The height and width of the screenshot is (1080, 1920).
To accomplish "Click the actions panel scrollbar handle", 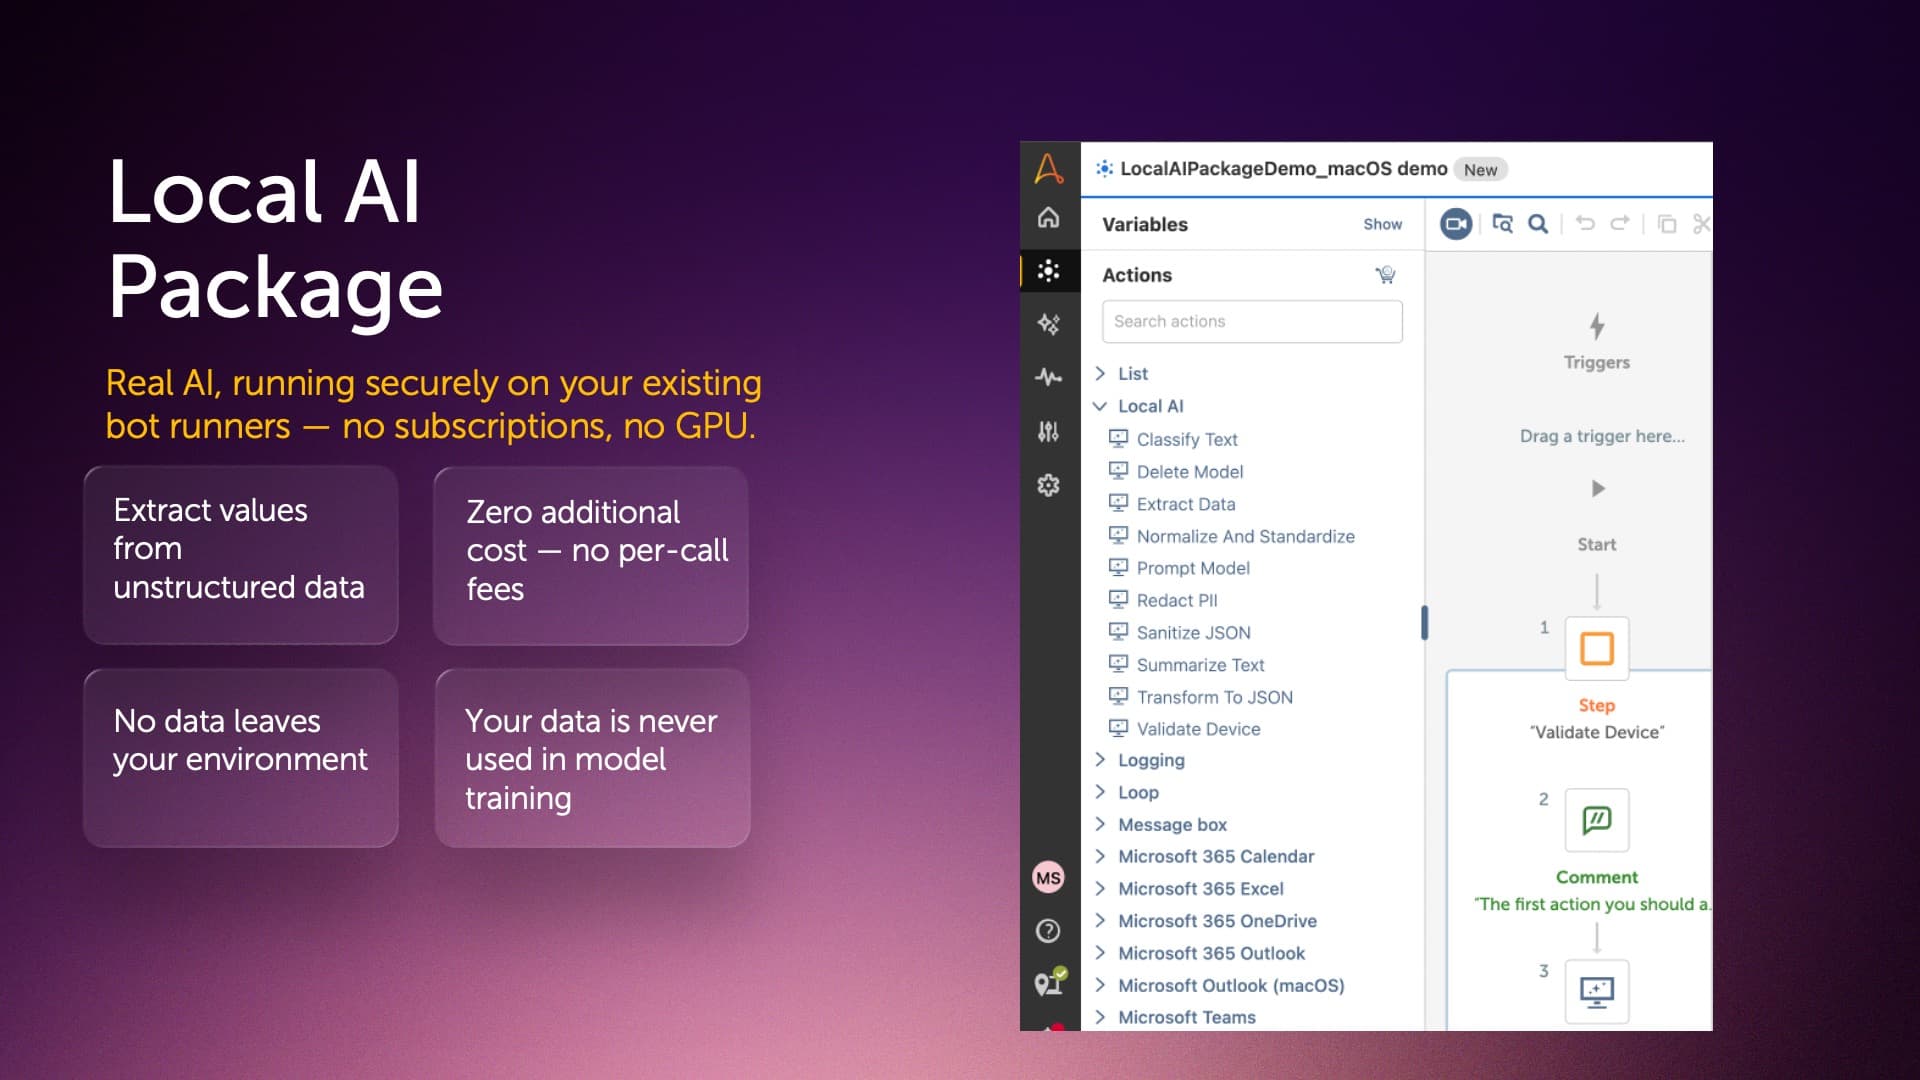I will click(1424, 622).
